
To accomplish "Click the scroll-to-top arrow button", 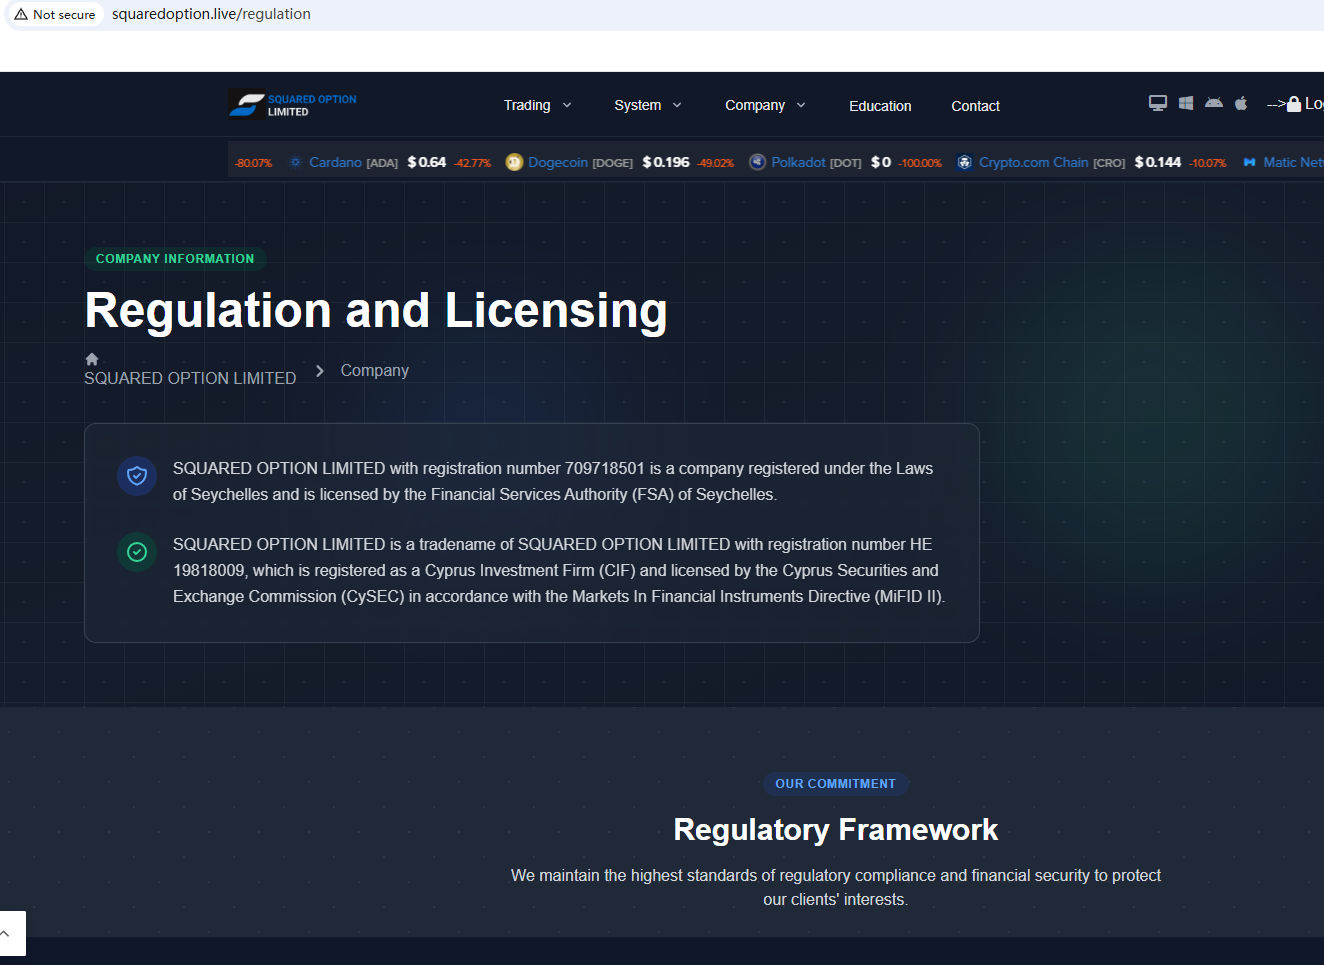I will click(x=8, y=933).
